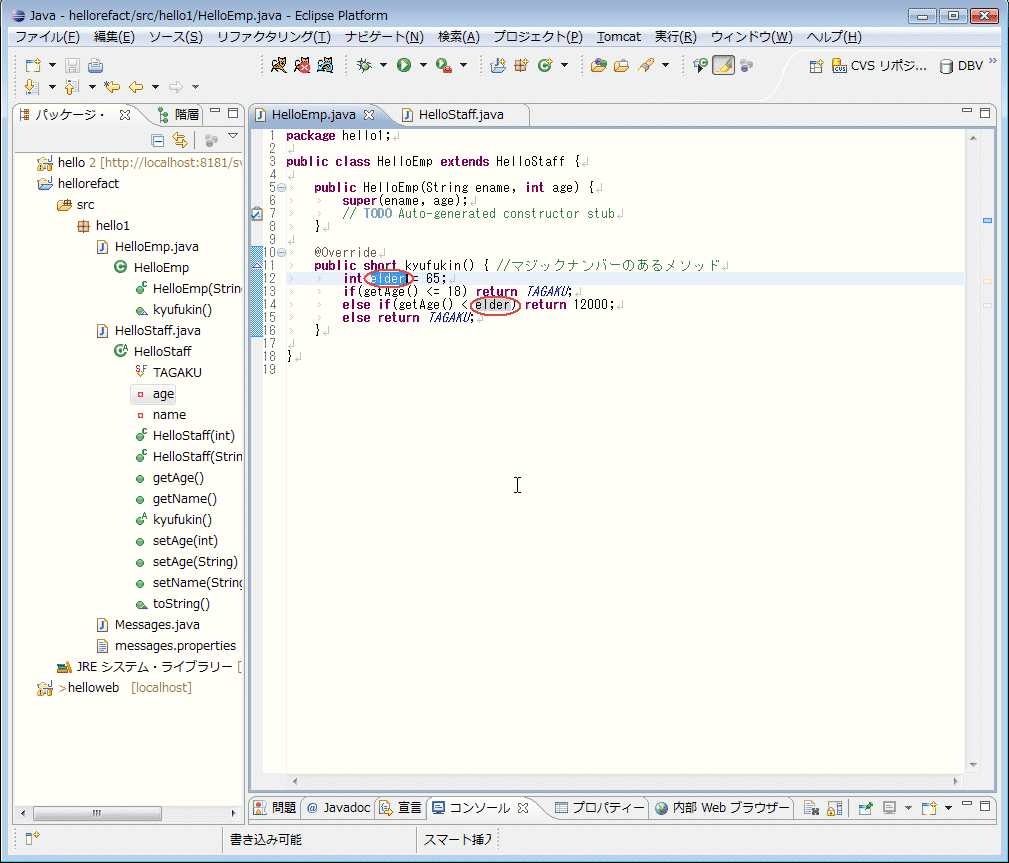This screenshot has width=1009, height=863.
Task: Select the TAGAKU field in HelloStaff
Action: pos(169,373)
